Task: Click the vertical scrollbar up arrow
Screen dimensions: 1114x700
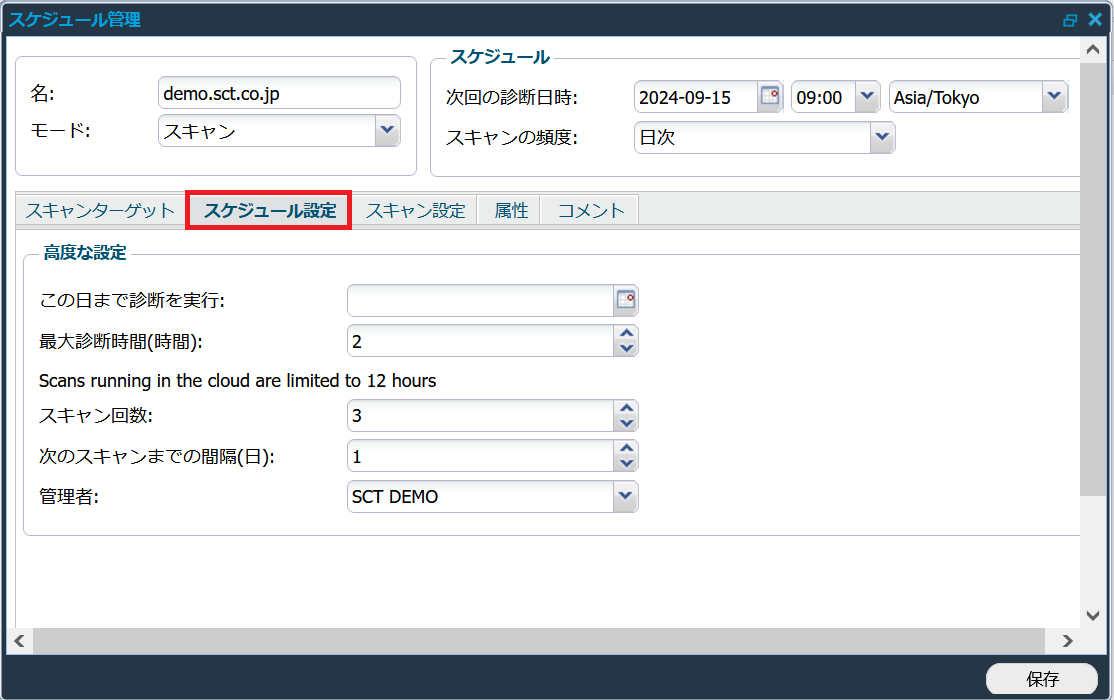Action: [x=1093, y=50]
